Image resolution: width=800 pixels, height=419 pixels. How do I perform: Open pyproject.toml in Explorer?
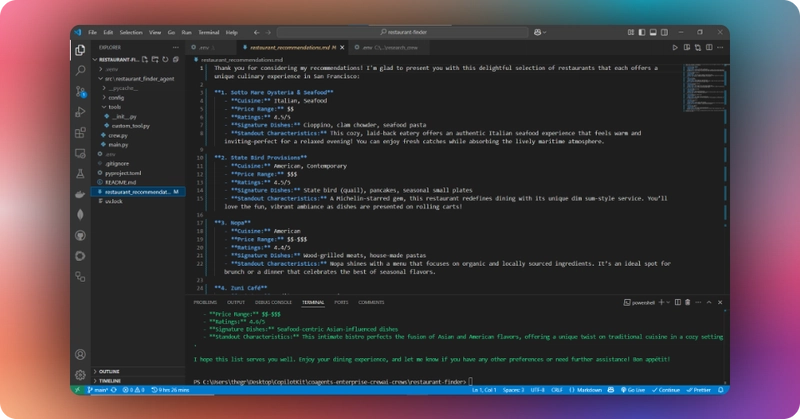[123, 173]
